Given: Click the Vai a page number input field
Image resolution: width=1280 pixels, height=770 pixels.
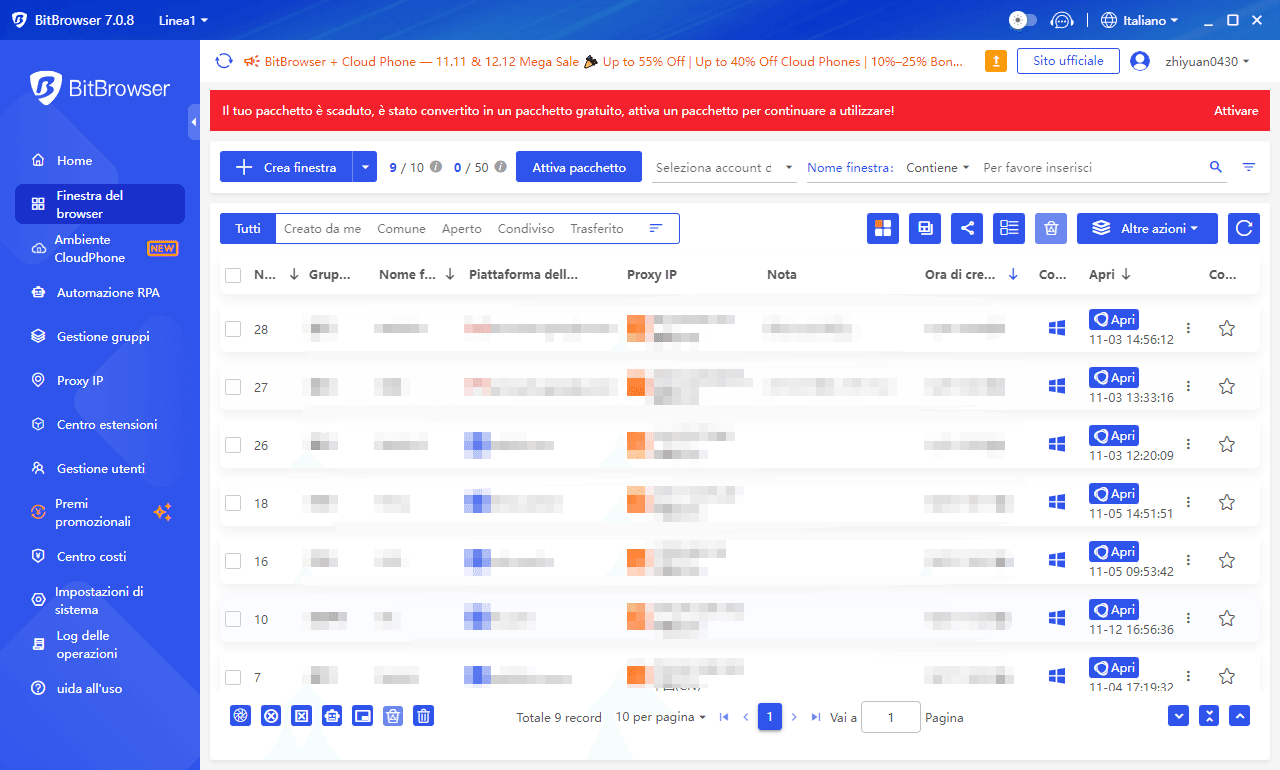Looking at the screenshot, I should pyautogui.click(x=890, y=716).
